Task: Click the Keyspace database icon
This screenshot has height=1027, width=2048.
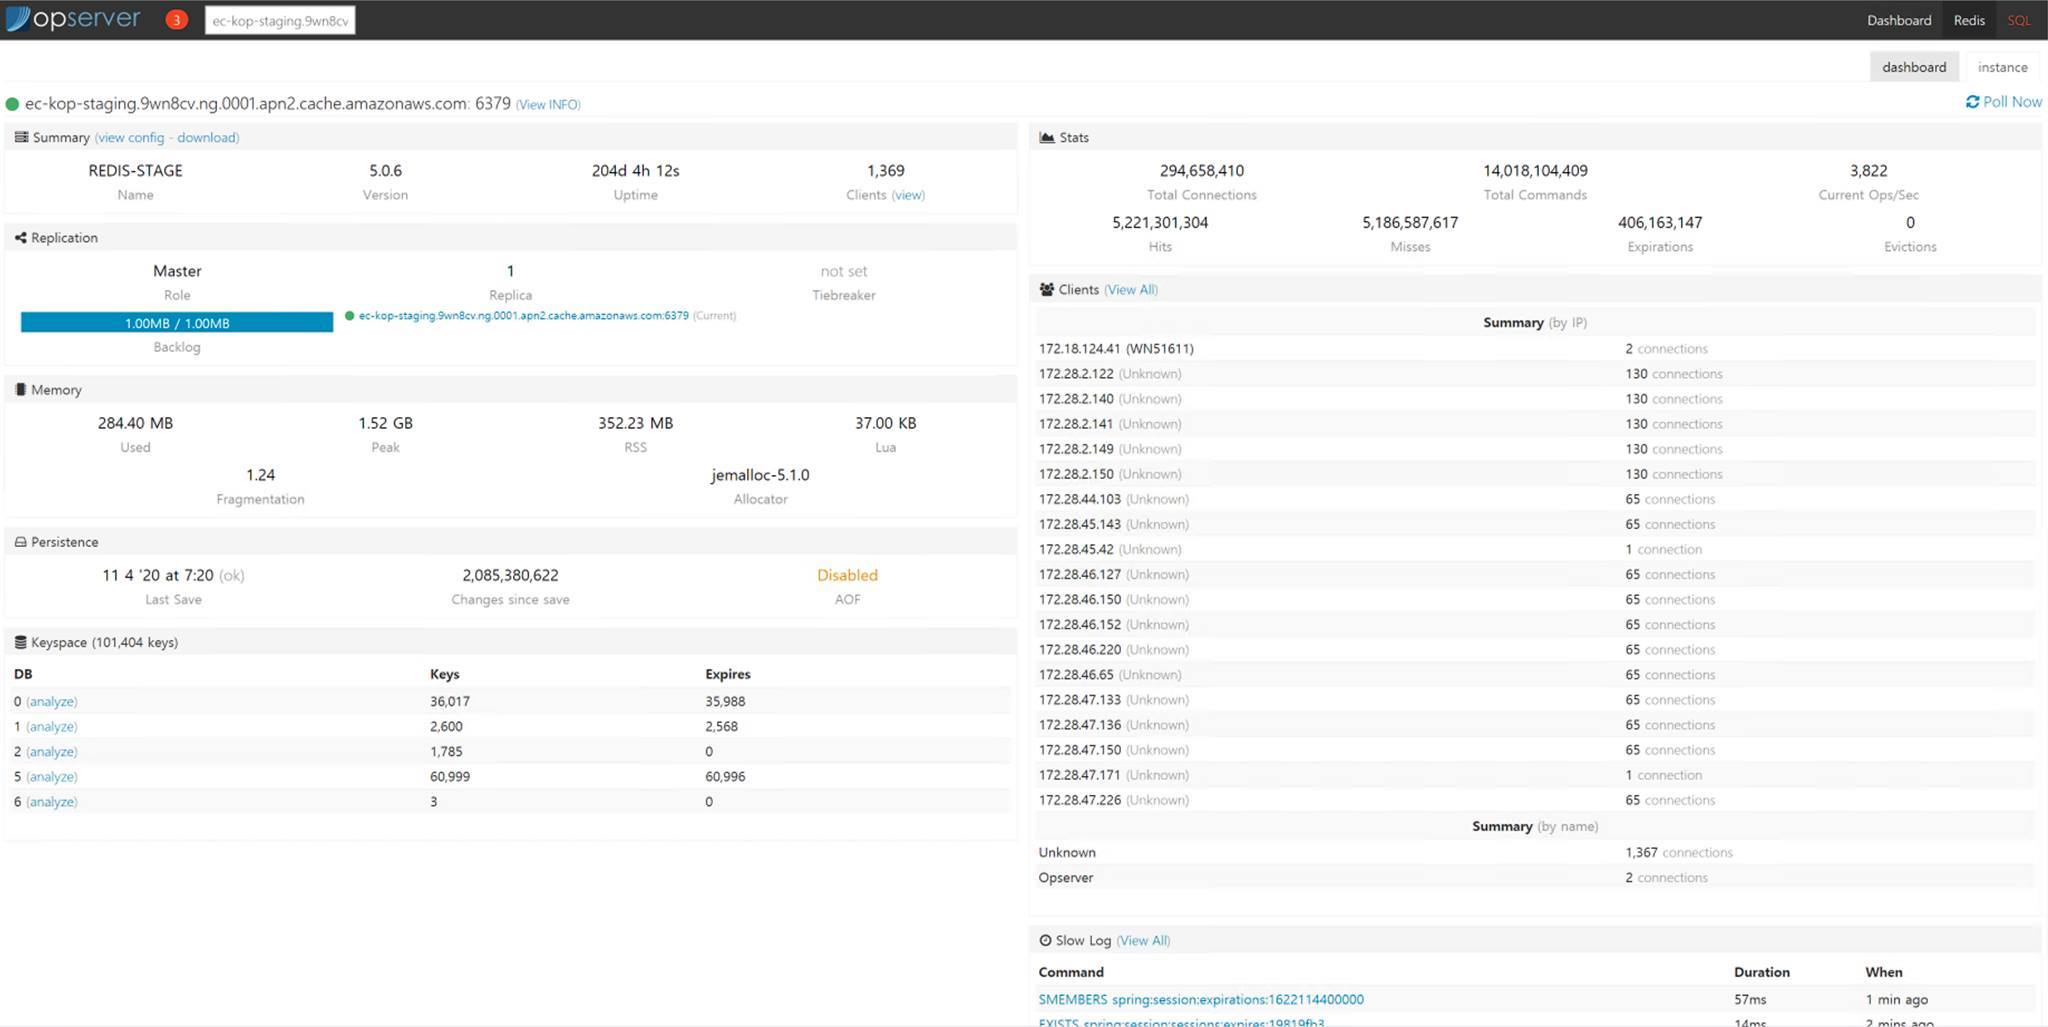Action: 20,642
